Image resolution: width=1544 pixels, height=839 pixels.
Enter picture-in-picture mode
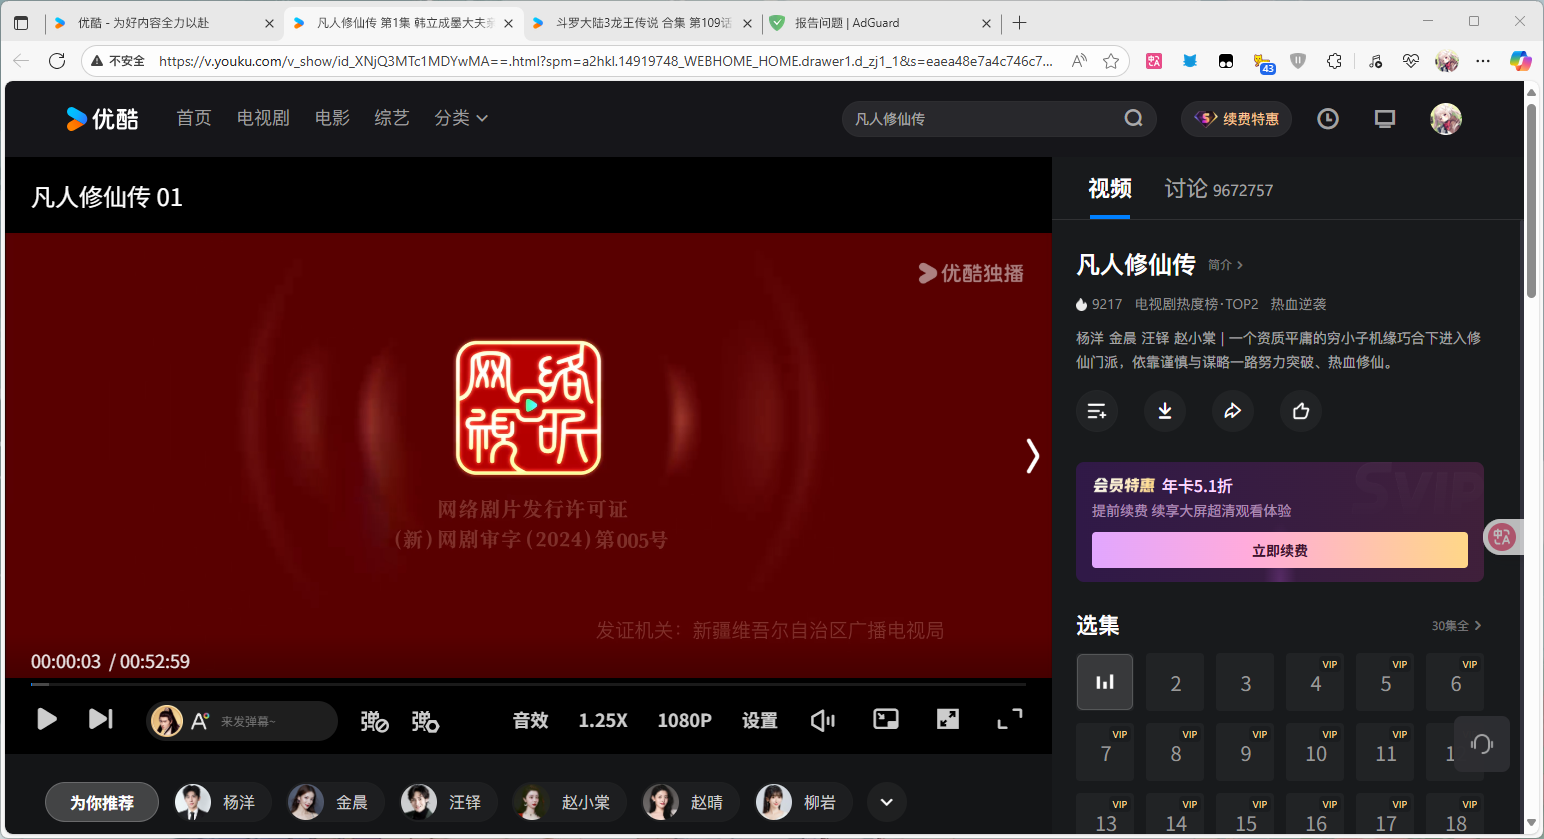886,719
